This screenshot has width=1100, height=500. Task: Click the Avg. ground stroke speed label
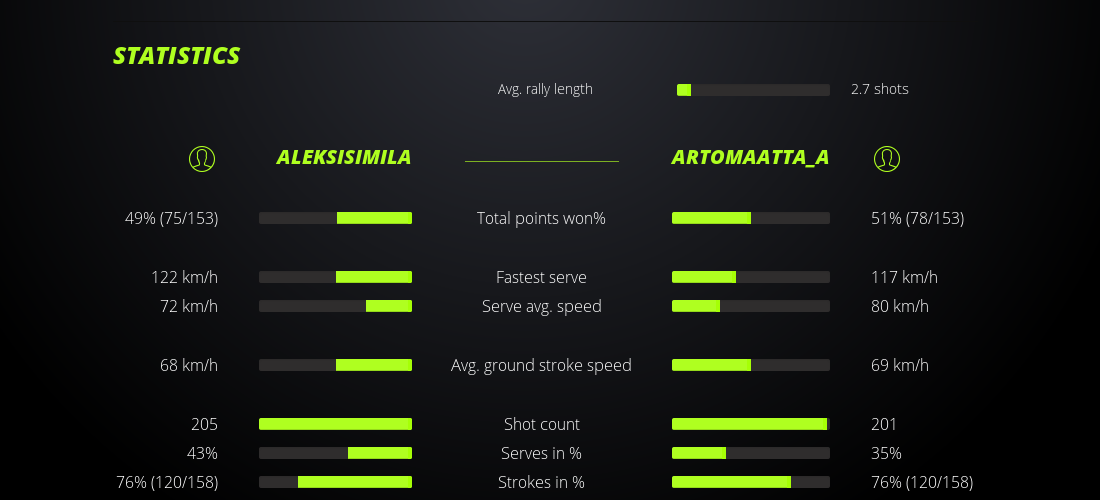pos(541,365)
